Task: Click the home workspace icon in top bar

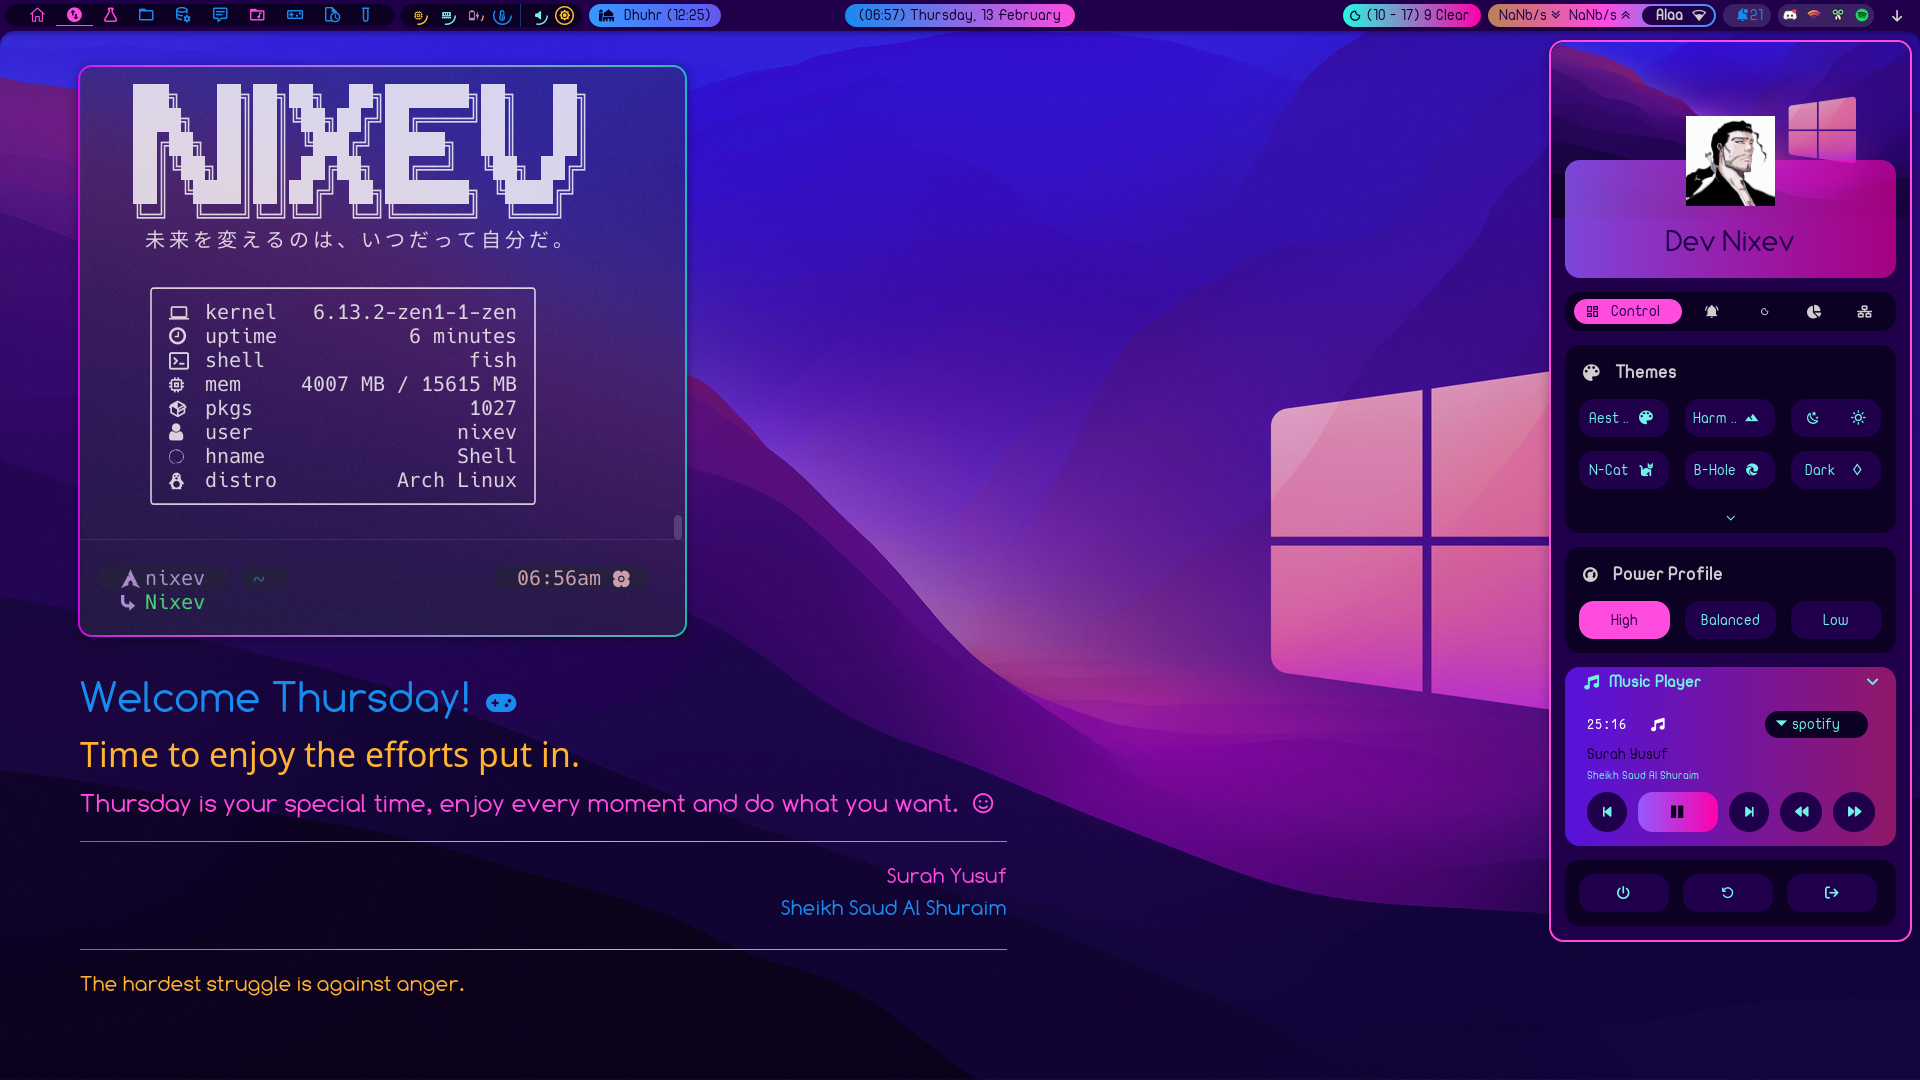Action: (x=37, y=15)
